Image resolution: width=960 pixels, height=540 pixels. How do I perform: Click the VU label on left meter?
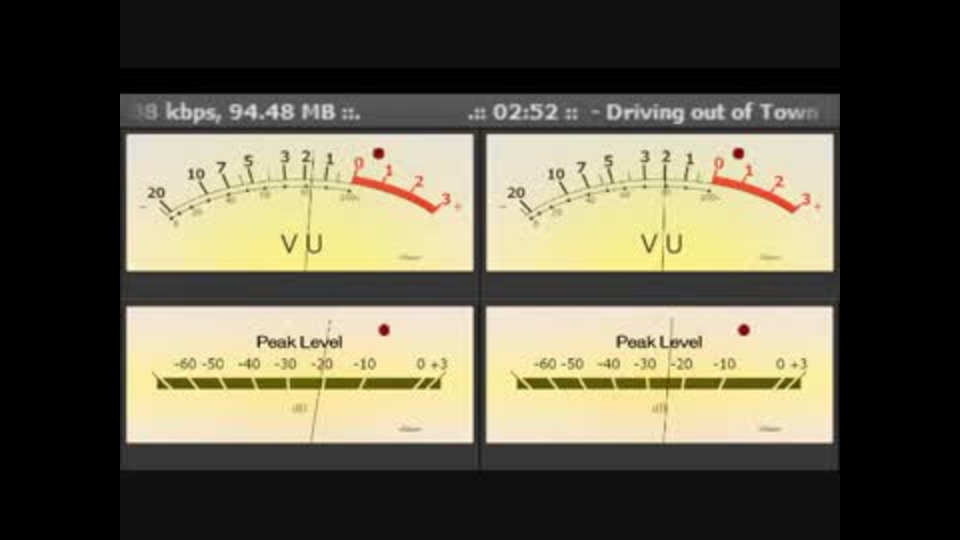coord(302,244)
